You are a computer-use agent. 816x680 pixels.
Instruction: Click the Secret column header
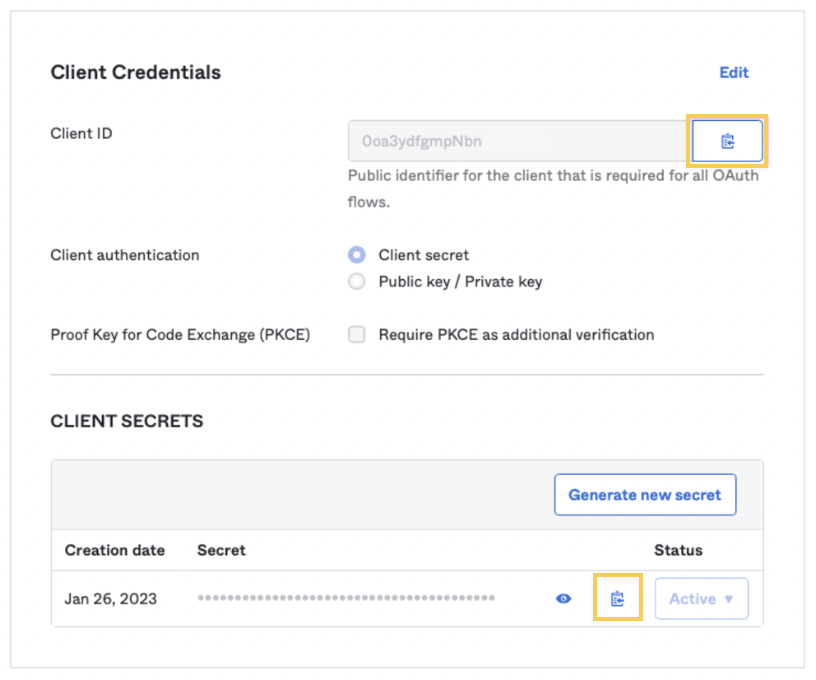[221, 550]
